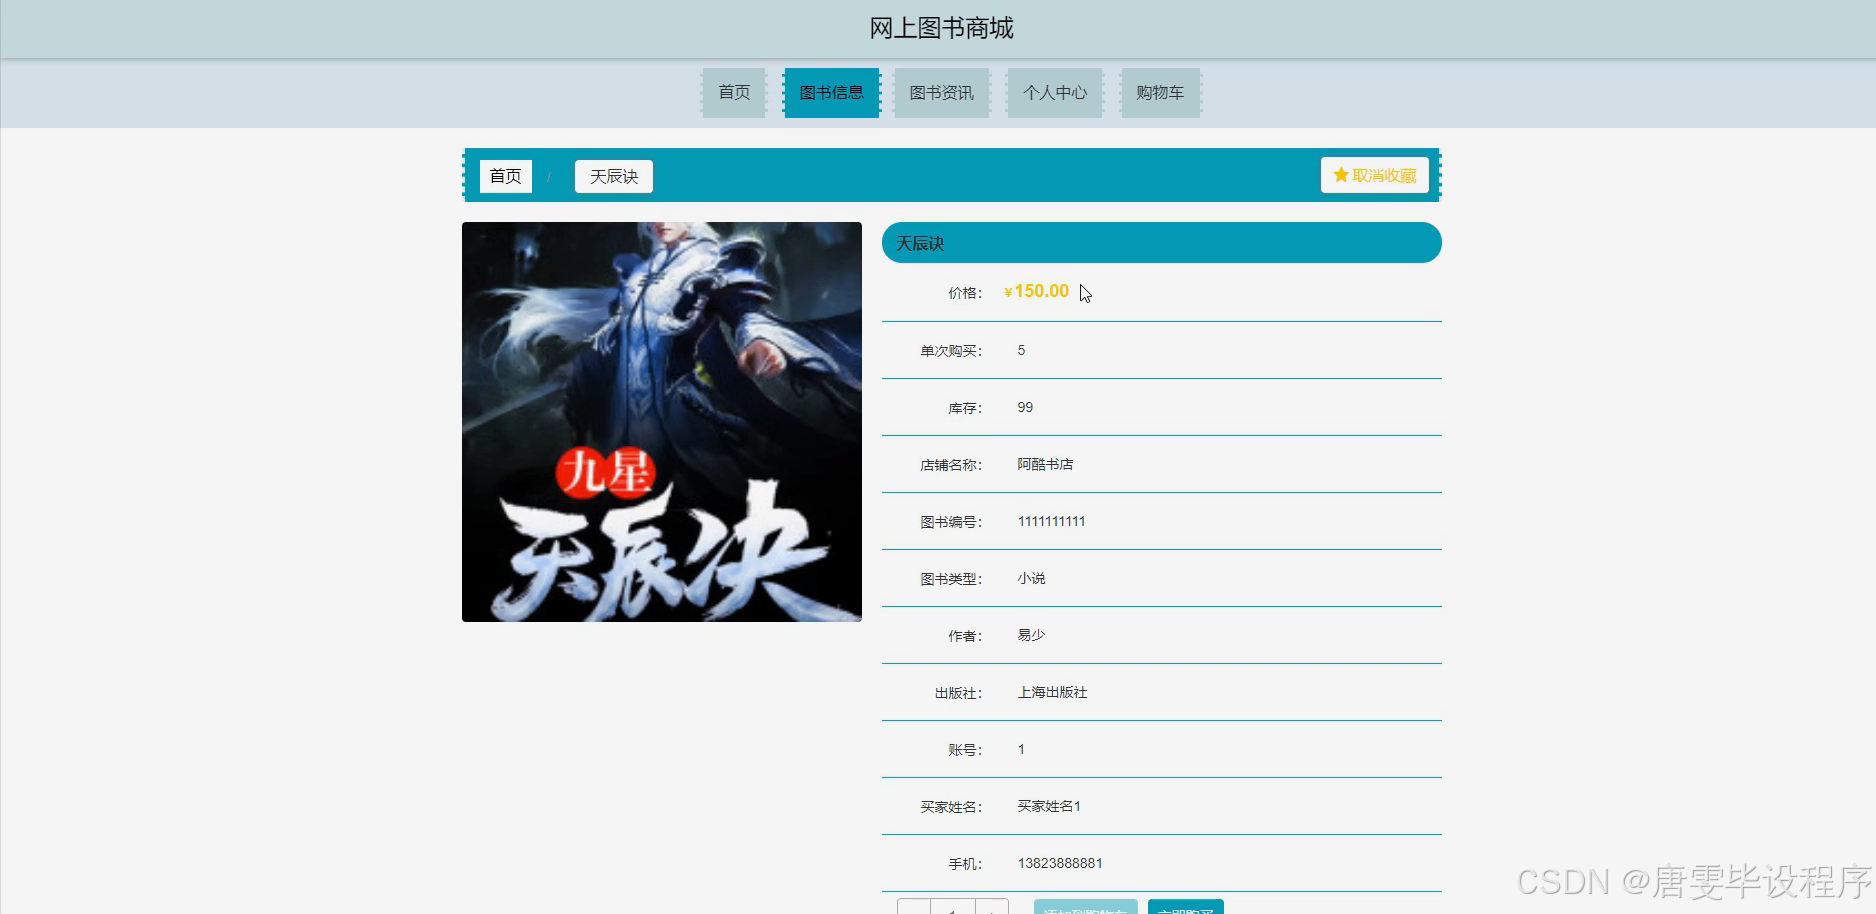Click the book type 小说
Image resolution: width=1876 pixels, height=914 pixels.
[1031, 578]
